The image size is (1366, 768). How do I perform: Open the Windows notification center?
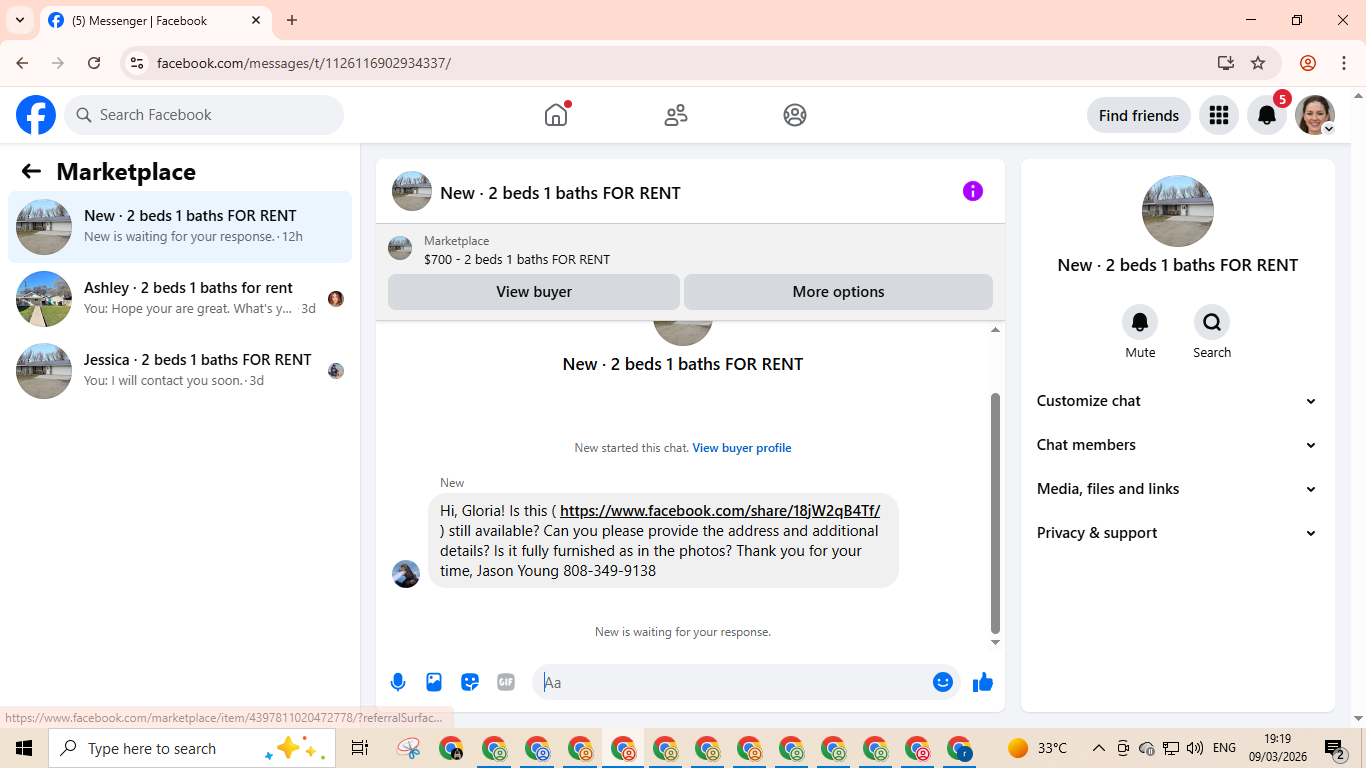click(1335, 748)
